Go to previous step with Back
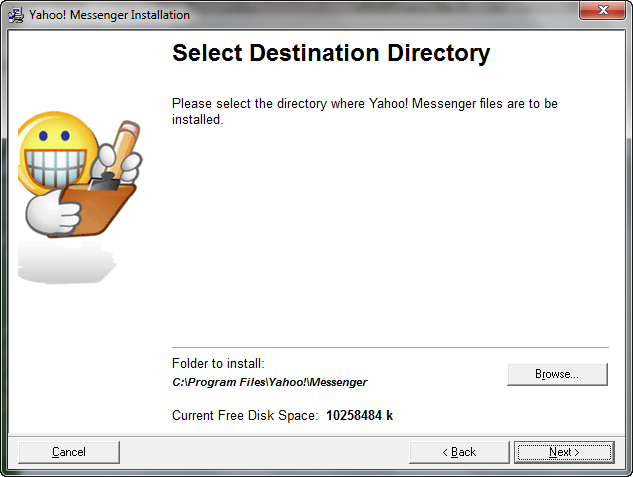633x477 pixels. click(459, 452)
